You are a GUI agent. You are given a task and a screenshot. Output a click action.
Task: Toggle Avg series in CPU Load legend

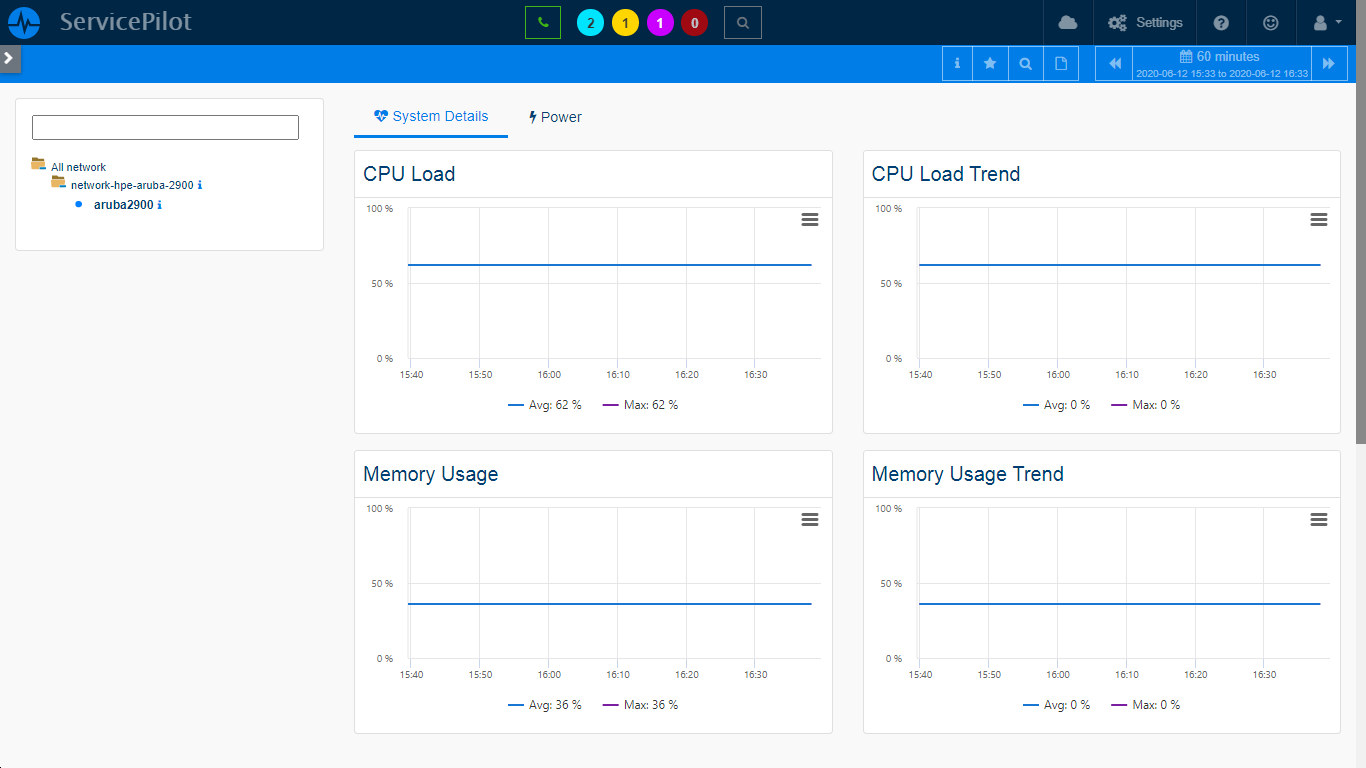(545, 405)
